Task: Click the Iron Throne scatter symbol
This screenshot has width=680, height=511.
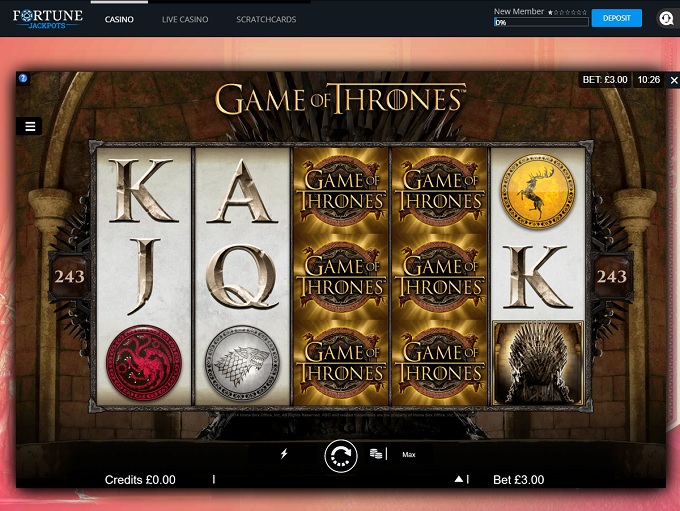Action: tap(537, 362)
